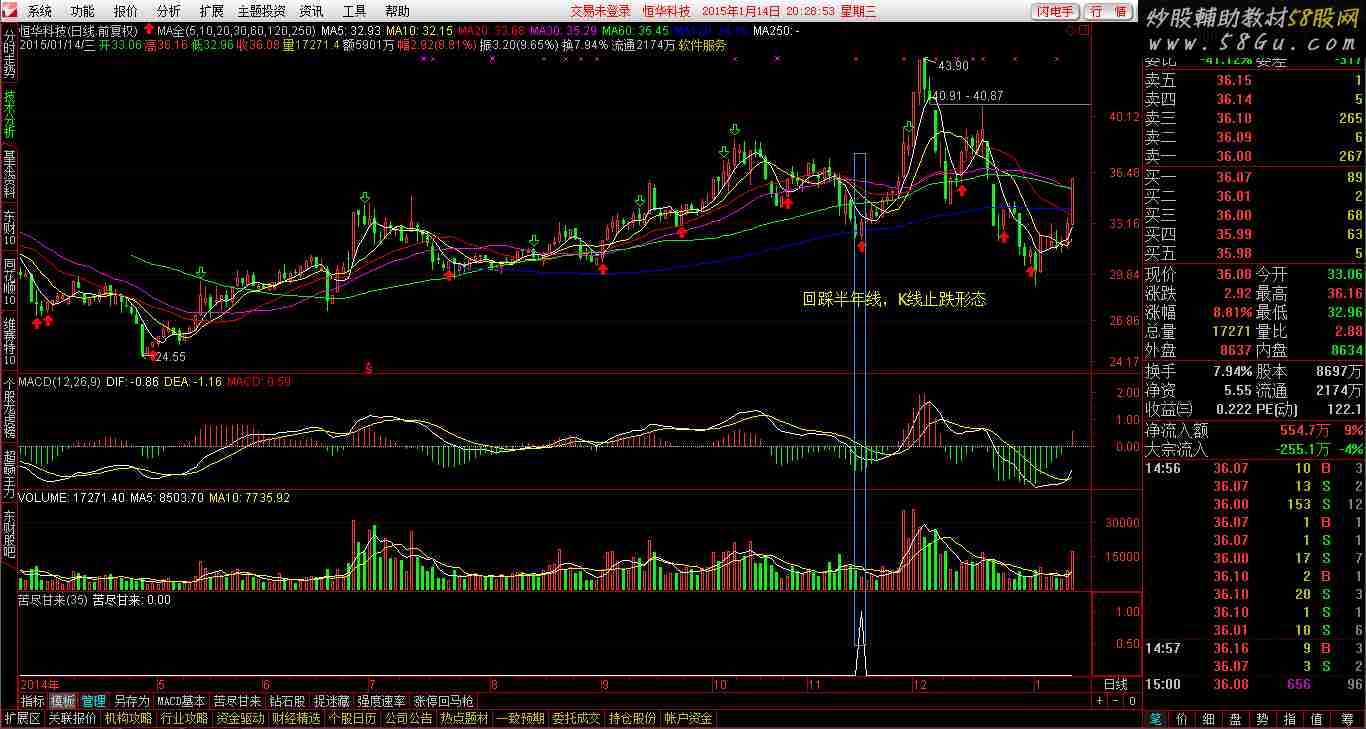Open the 资讯 menu
This screenshot has width=1366, height=729.
point(311,11)
